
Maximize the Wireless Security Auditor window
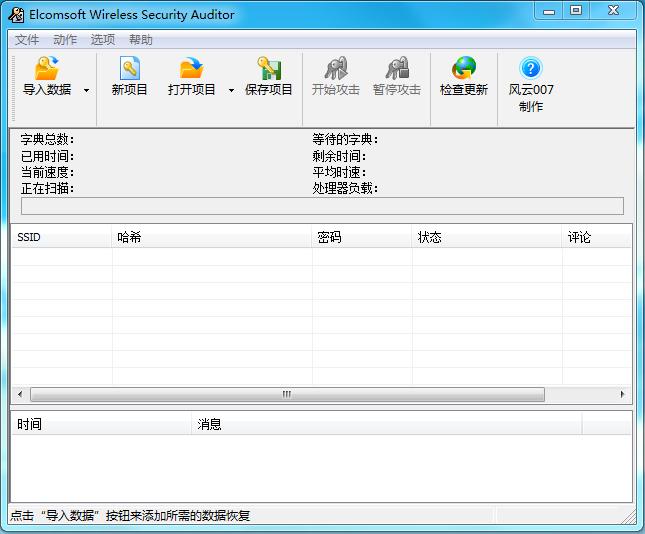point(576,11)
